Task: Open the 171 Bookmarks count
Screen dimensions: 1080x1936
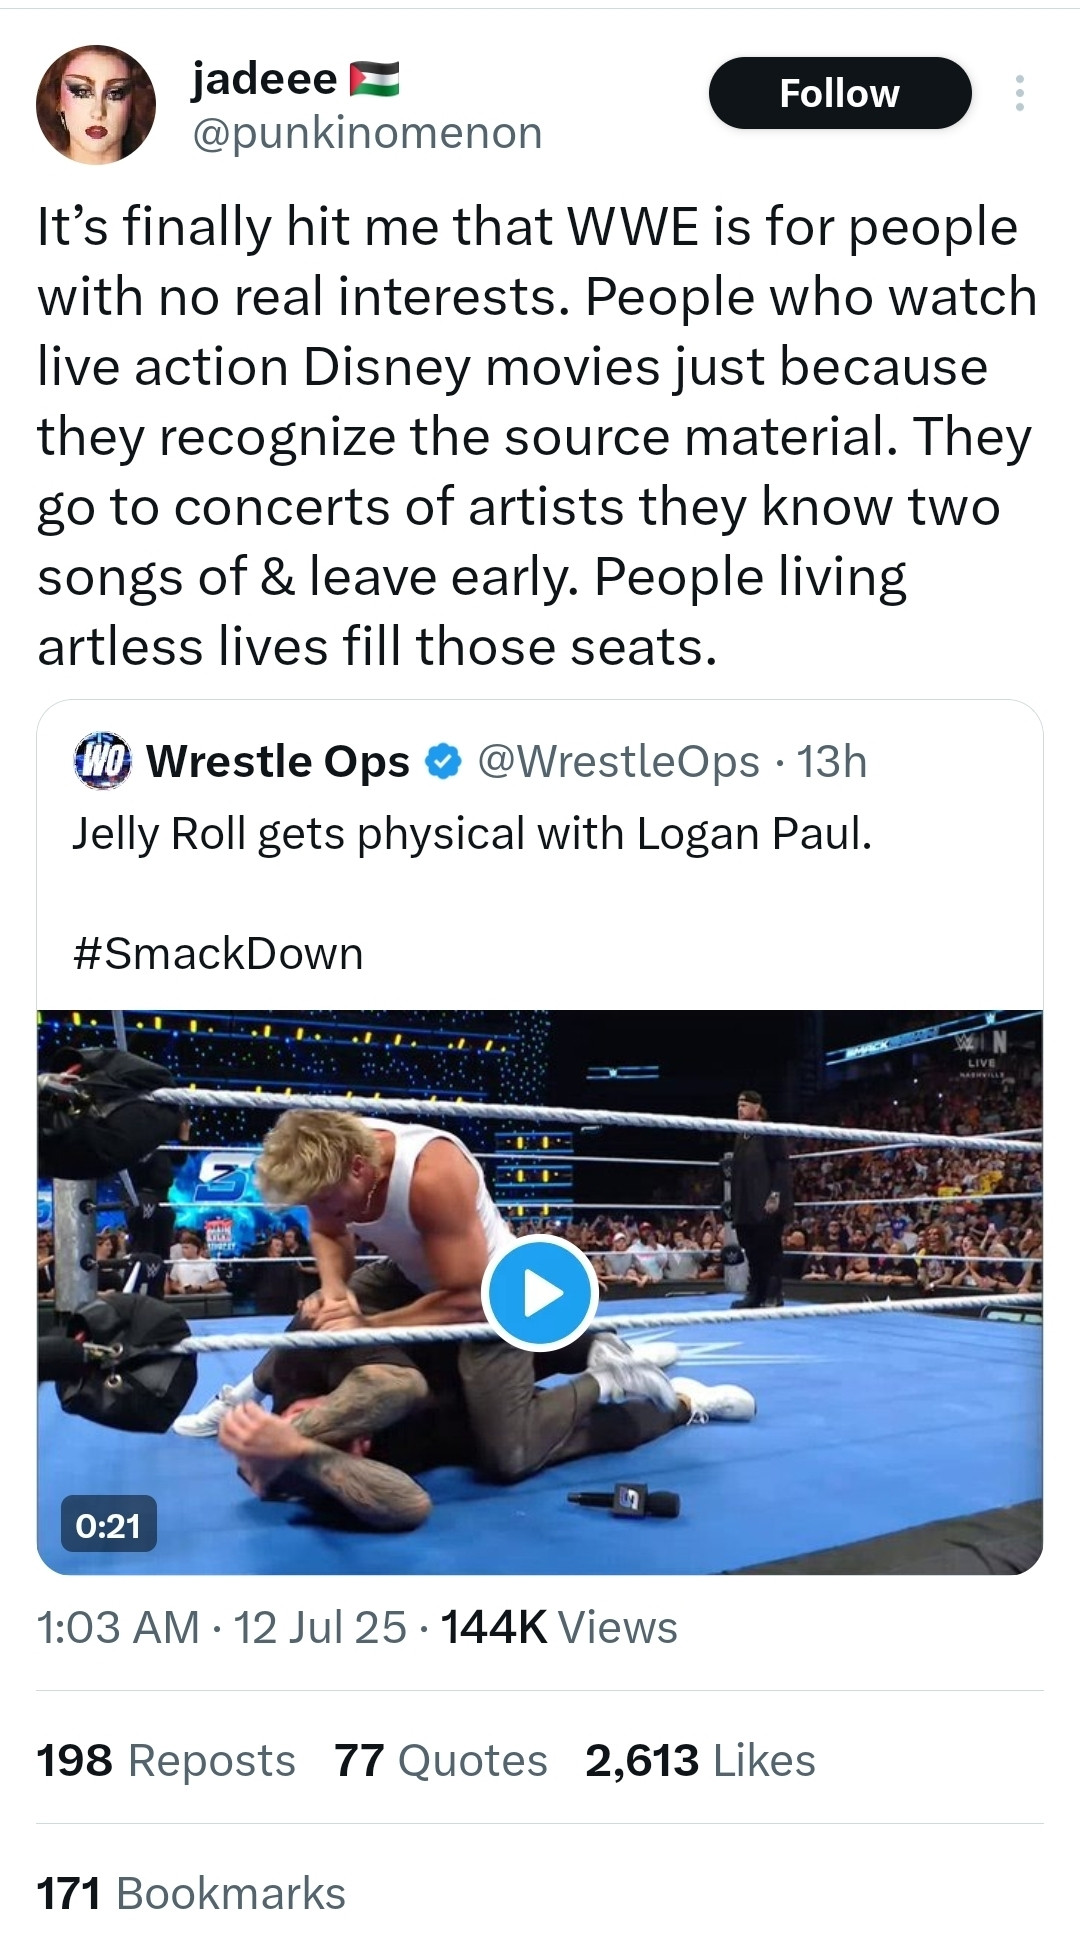Action: point(191,1893)
